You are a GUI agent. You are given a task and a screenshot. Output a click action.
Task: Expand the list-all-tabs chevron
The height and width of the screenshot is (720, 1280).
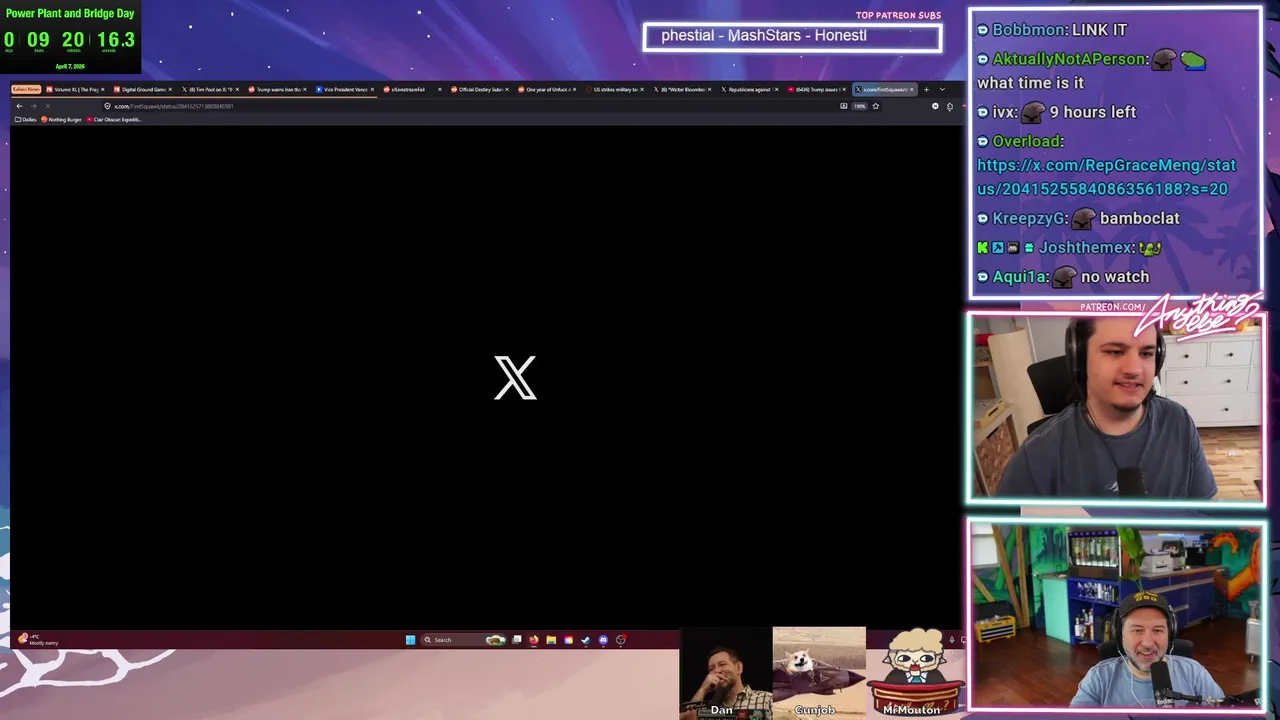tap(942, 89)
